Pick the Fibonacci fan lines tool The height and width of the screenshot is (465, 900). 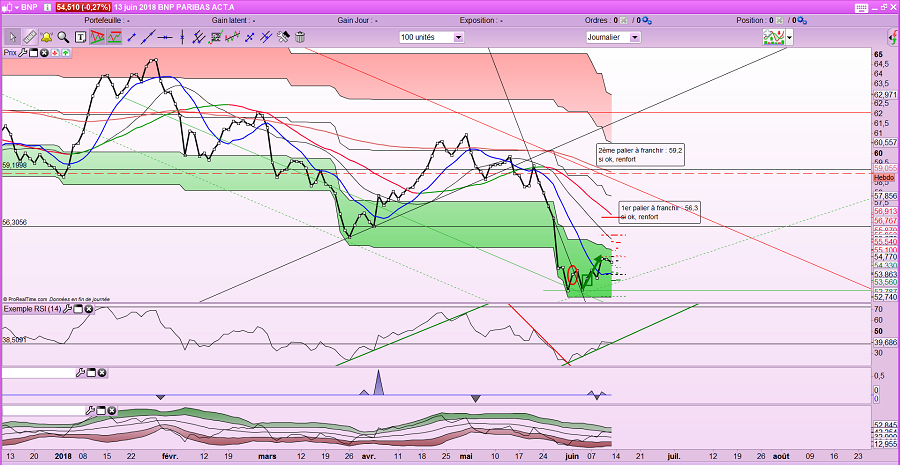[266, 37]
